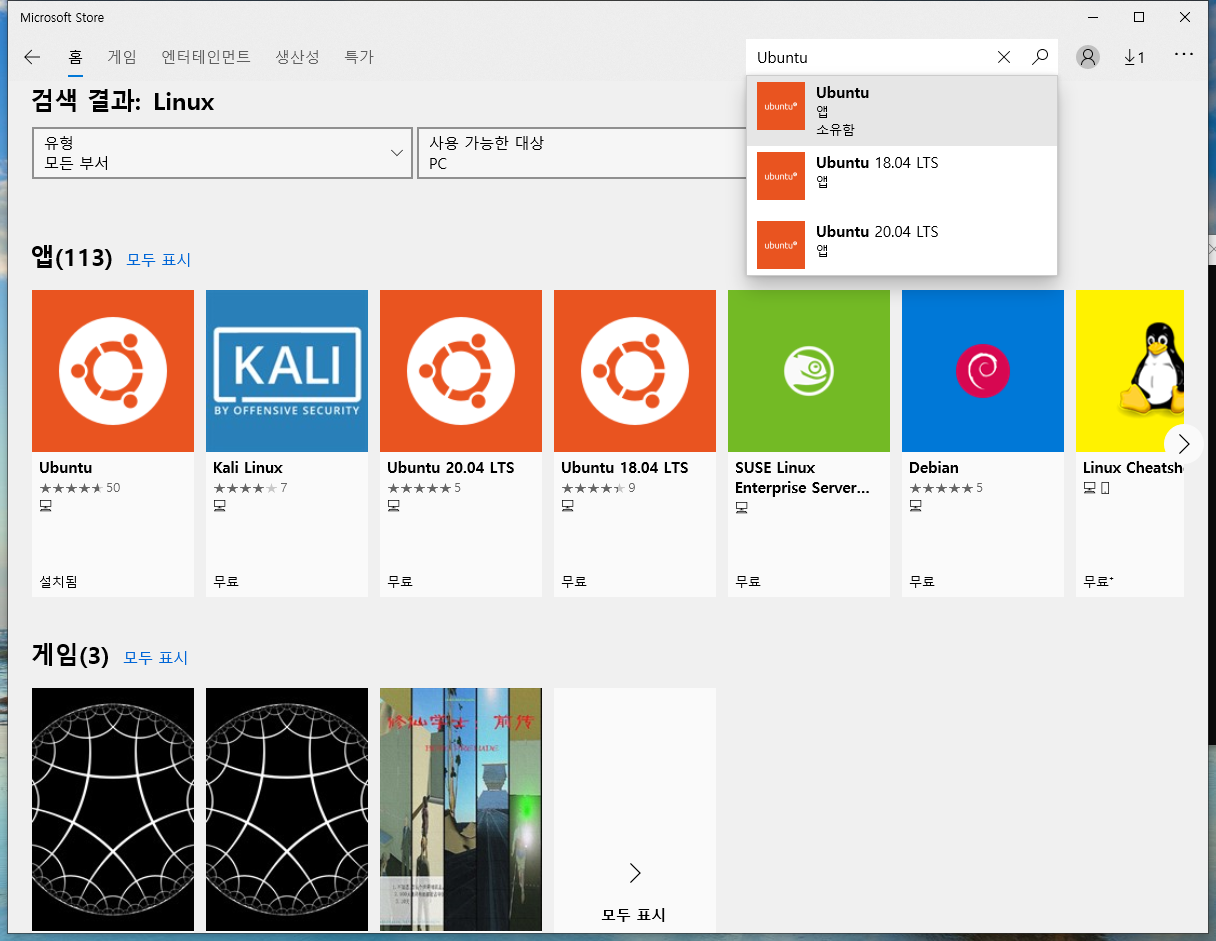Go back with the back arrow

pos(32,57)
